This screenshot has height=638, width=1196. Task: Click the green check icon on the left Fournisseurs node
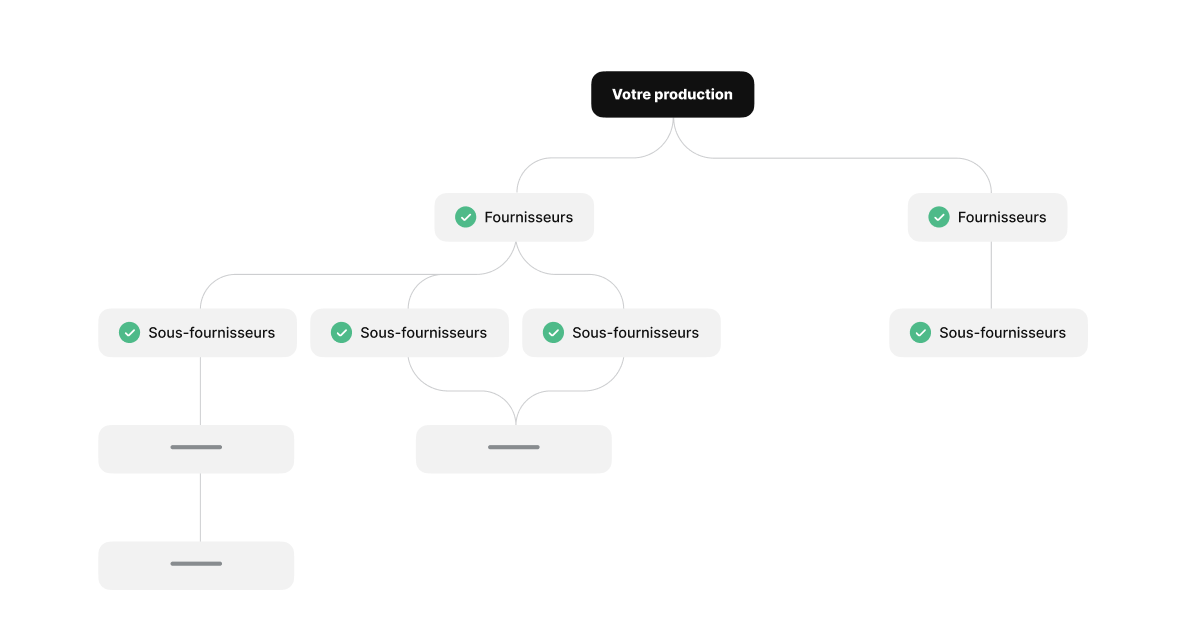466,217
